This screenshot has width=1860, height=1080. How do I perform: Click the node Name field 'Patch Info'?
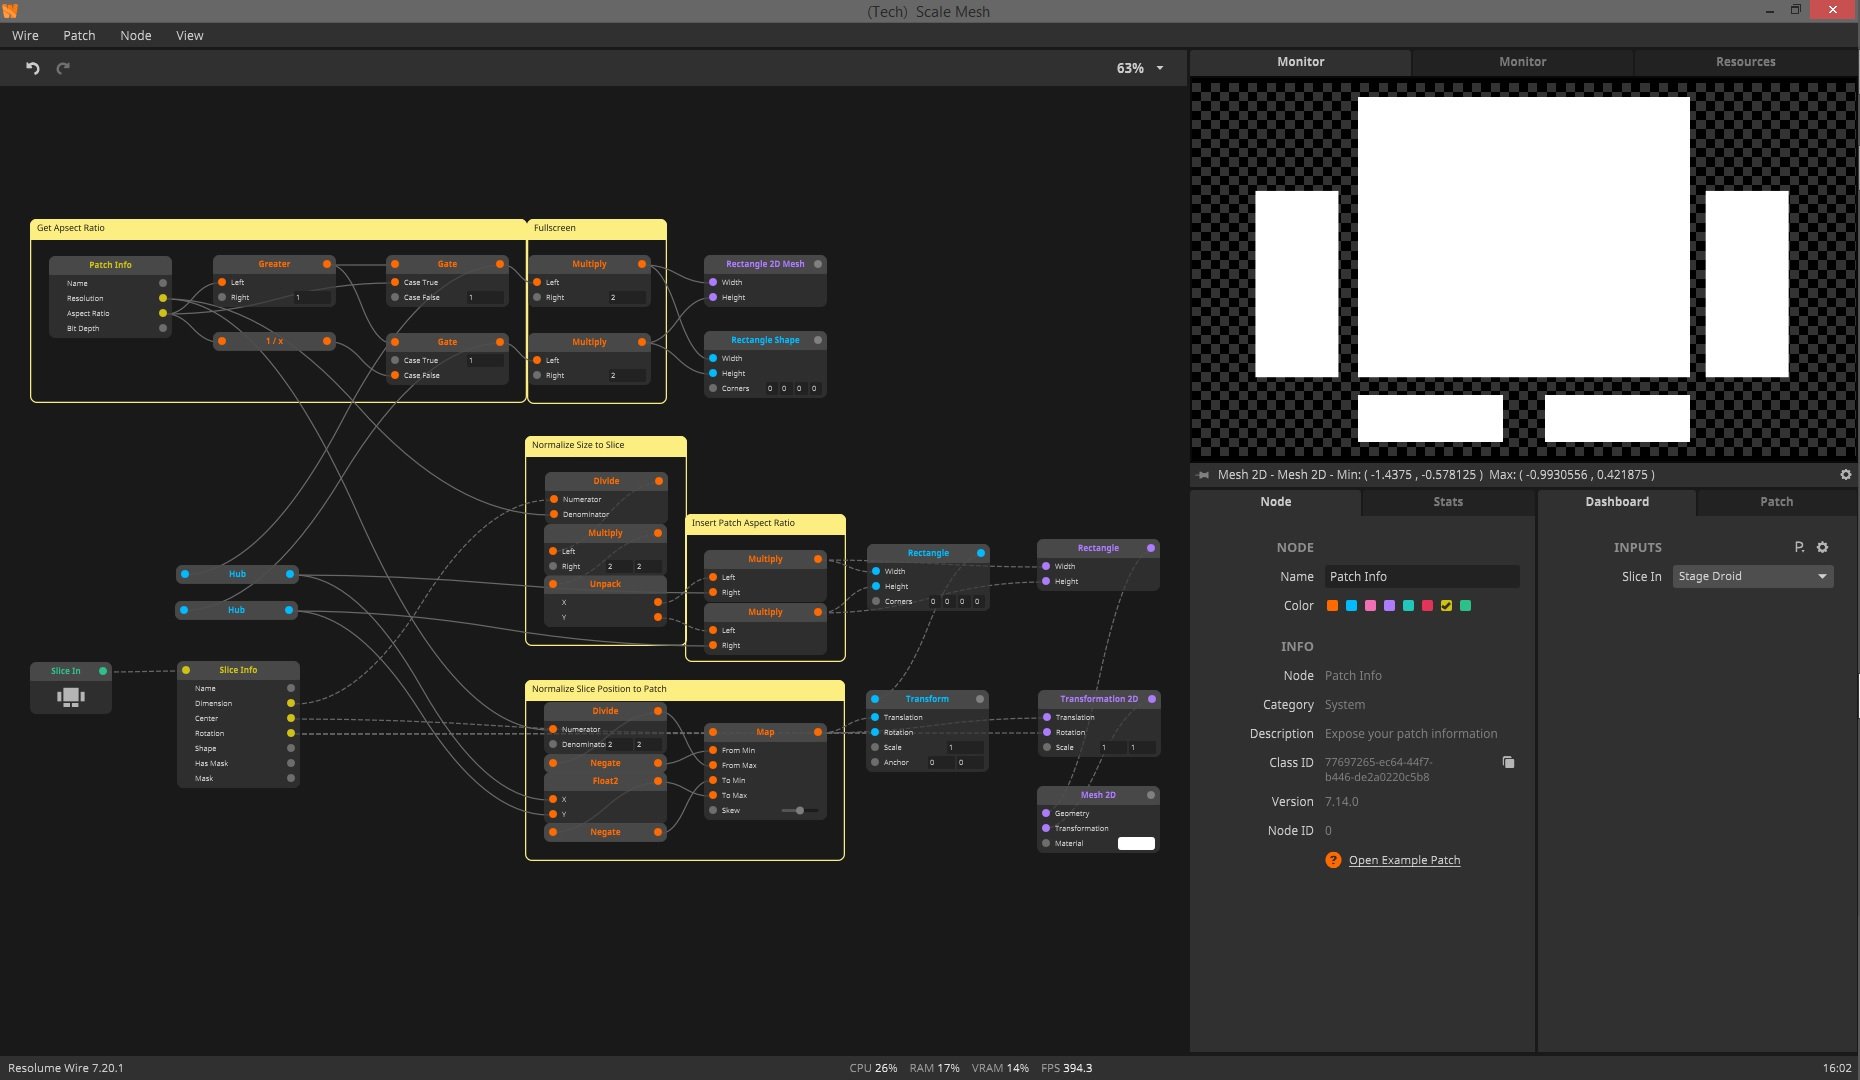click(1421, 577)
